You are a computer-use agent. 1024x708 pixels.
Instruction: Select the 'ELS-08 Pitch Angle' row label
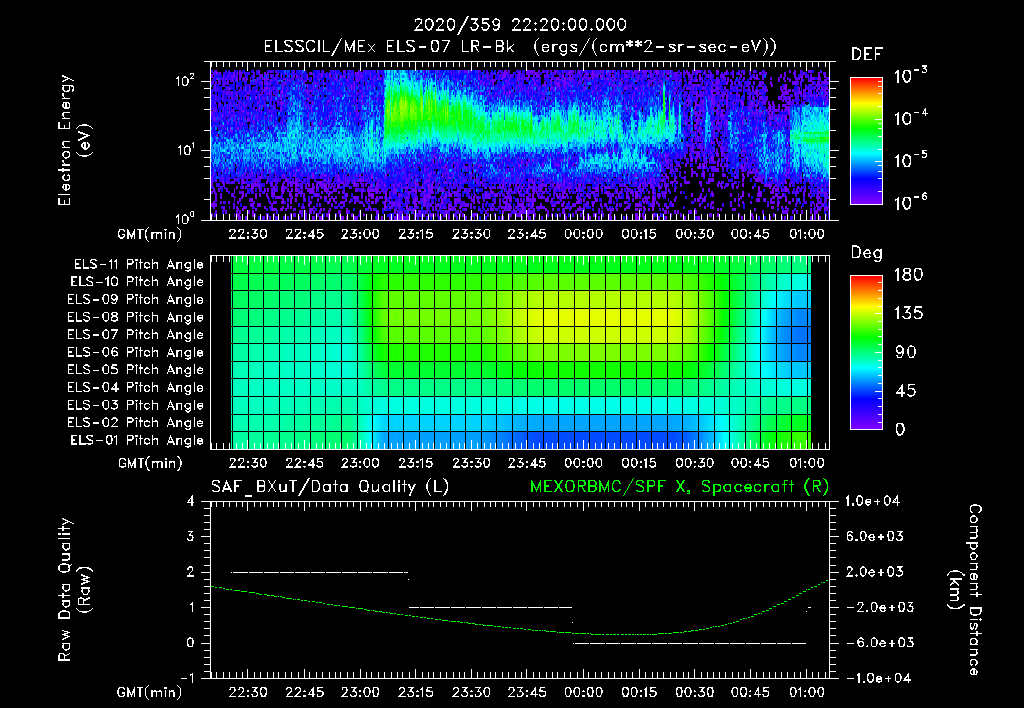click(136, 317)
